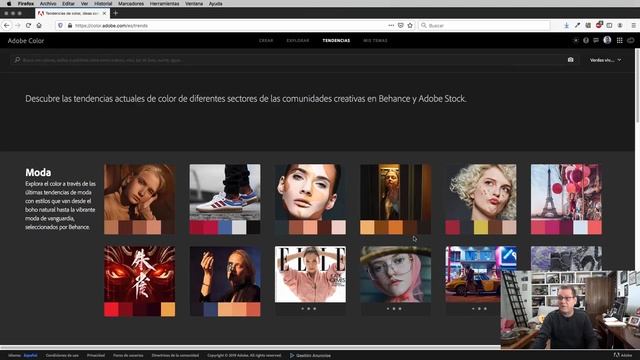640x360 pixels.
Task: Open the Firefox library icon
Action: pyautogui.click(x=588, y=25)
